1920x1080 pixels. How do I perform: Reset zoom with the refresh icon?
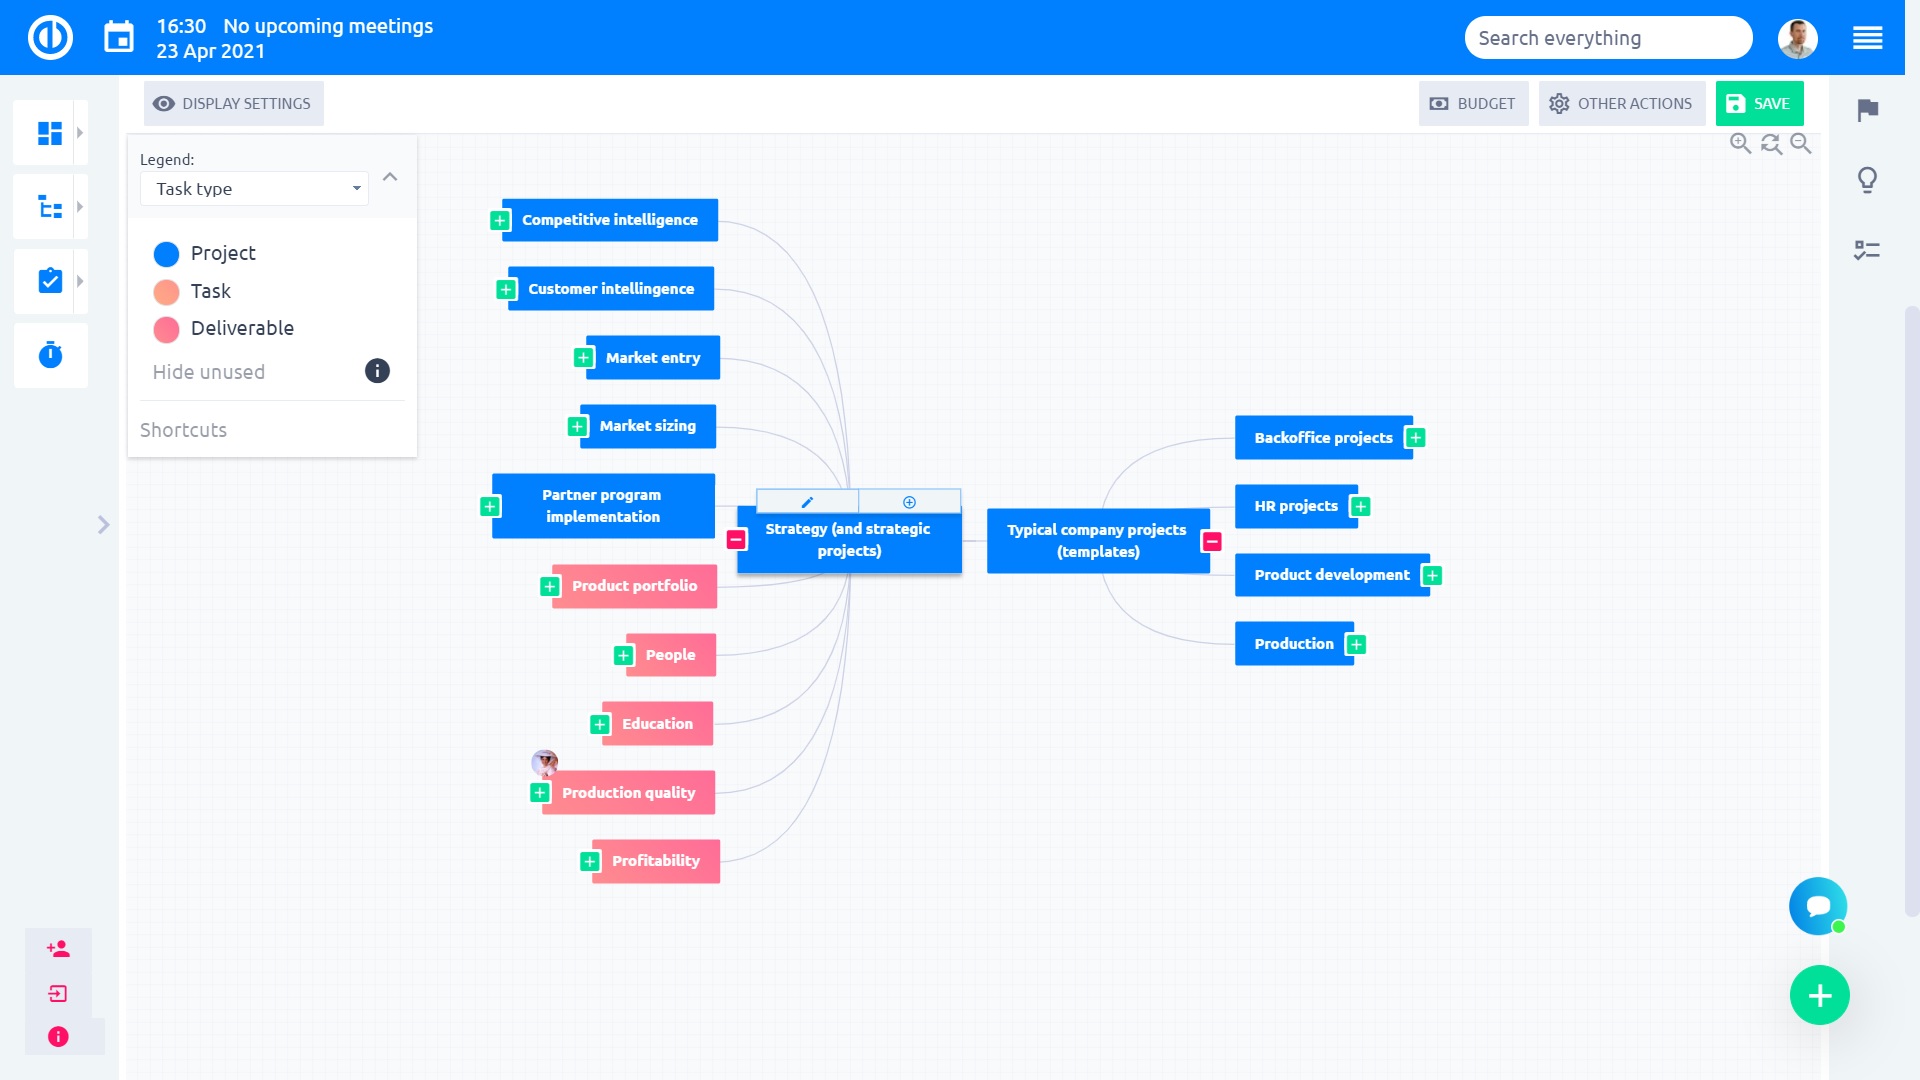pos(1771,144)
